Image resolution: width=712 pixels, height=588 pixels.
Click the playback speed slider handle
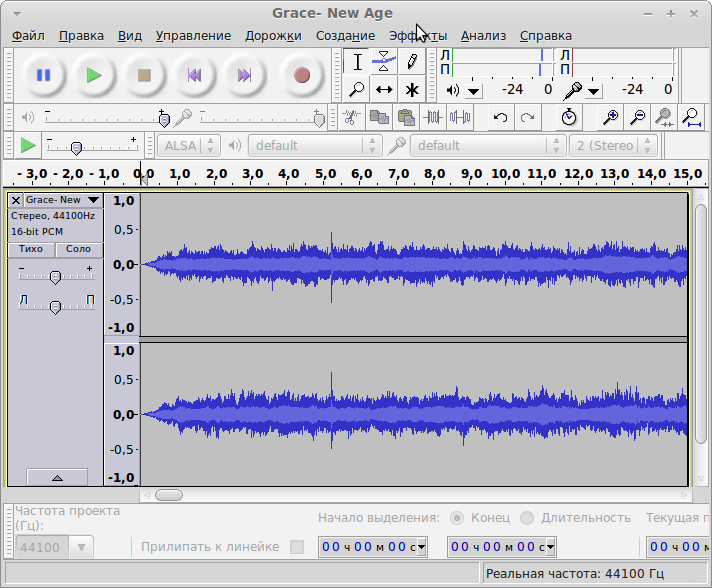click(x=76, y=148)
